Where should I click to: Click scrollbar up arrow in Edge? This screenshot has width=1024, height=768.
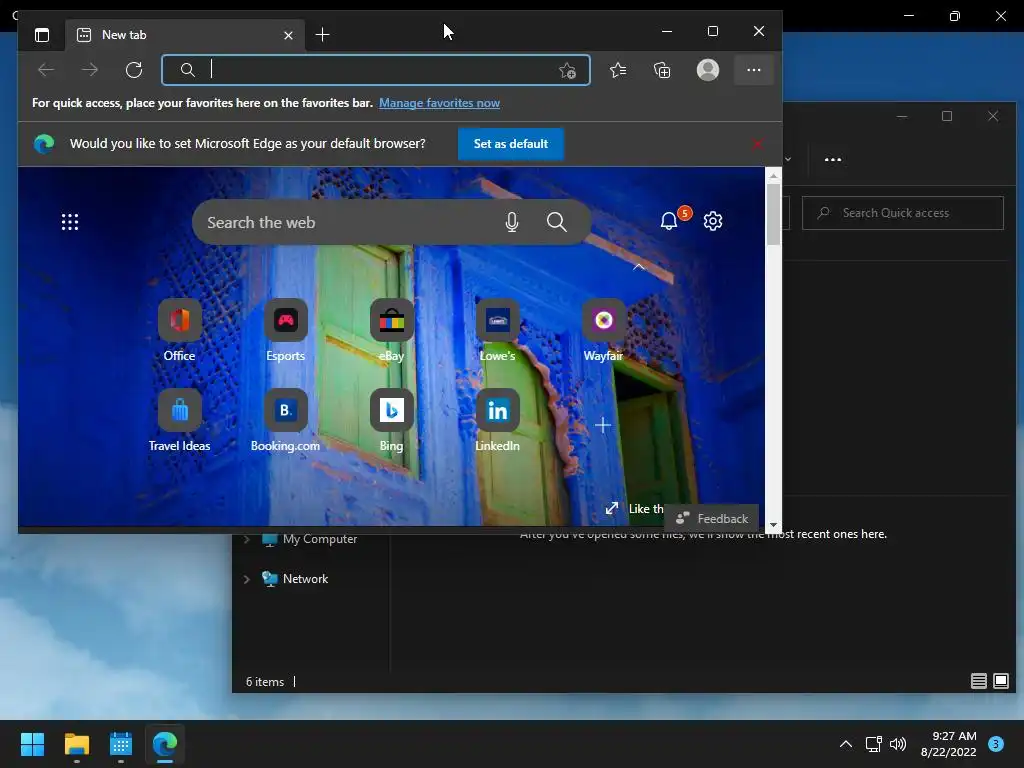coord(773,176)
